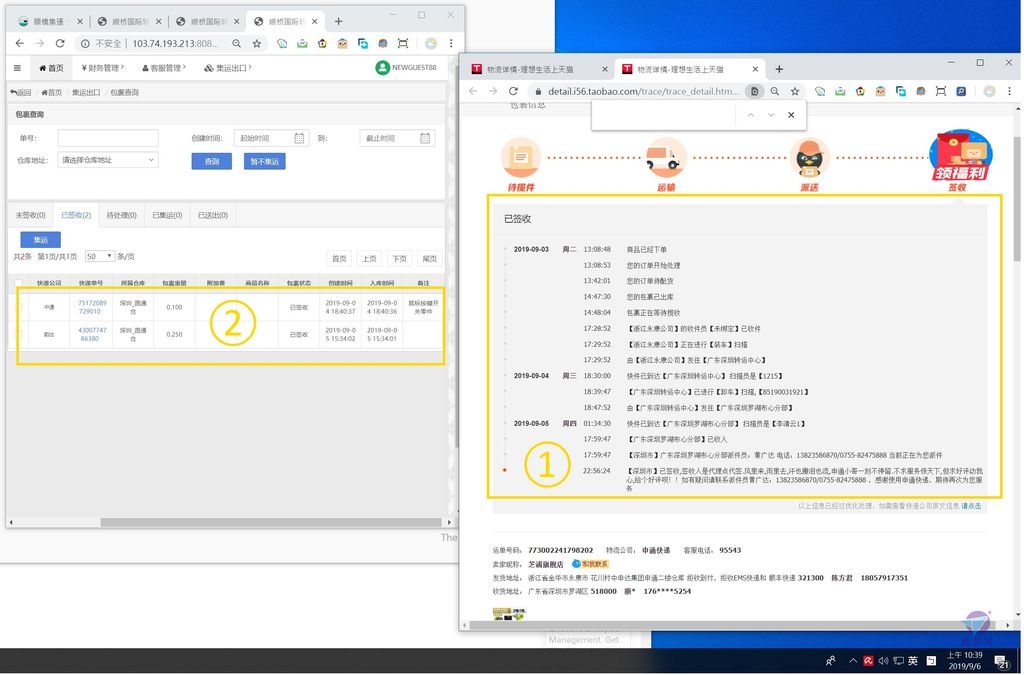Reload the page in the left browser window
The image size is (1024, 675).
point(60,43)
